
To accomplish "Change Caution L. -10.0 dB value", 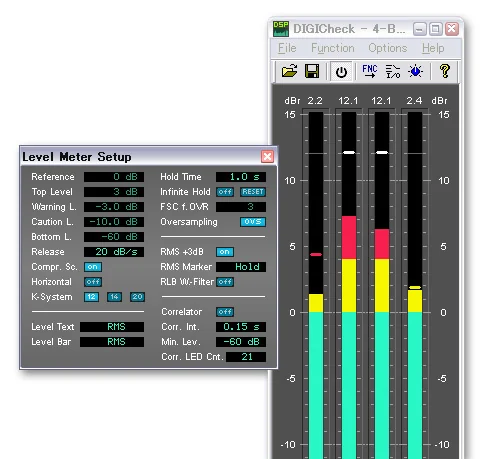I will pyautogui.click(x=114, y=222).
